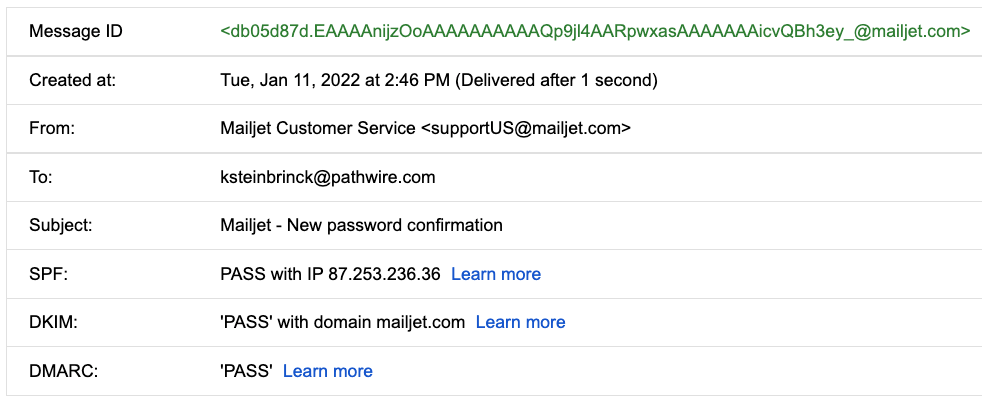Select the subject line Mailjet - New password confirmation
Image resolution: width=982 pixels, height=411 pixels.
(x=361, y=225)
